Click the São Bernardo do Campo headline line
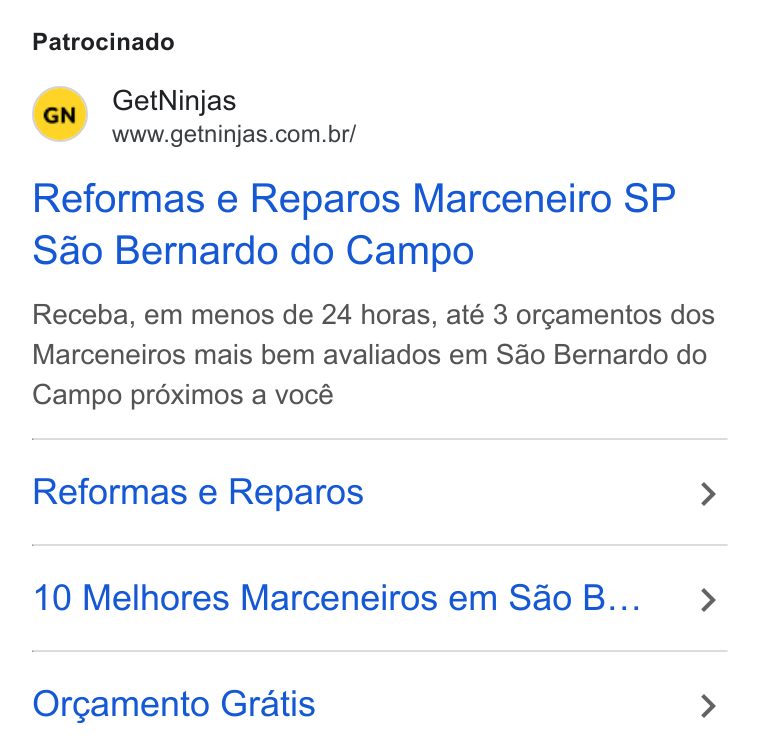This screenshot has width=760, height=756. click(253, 251)
